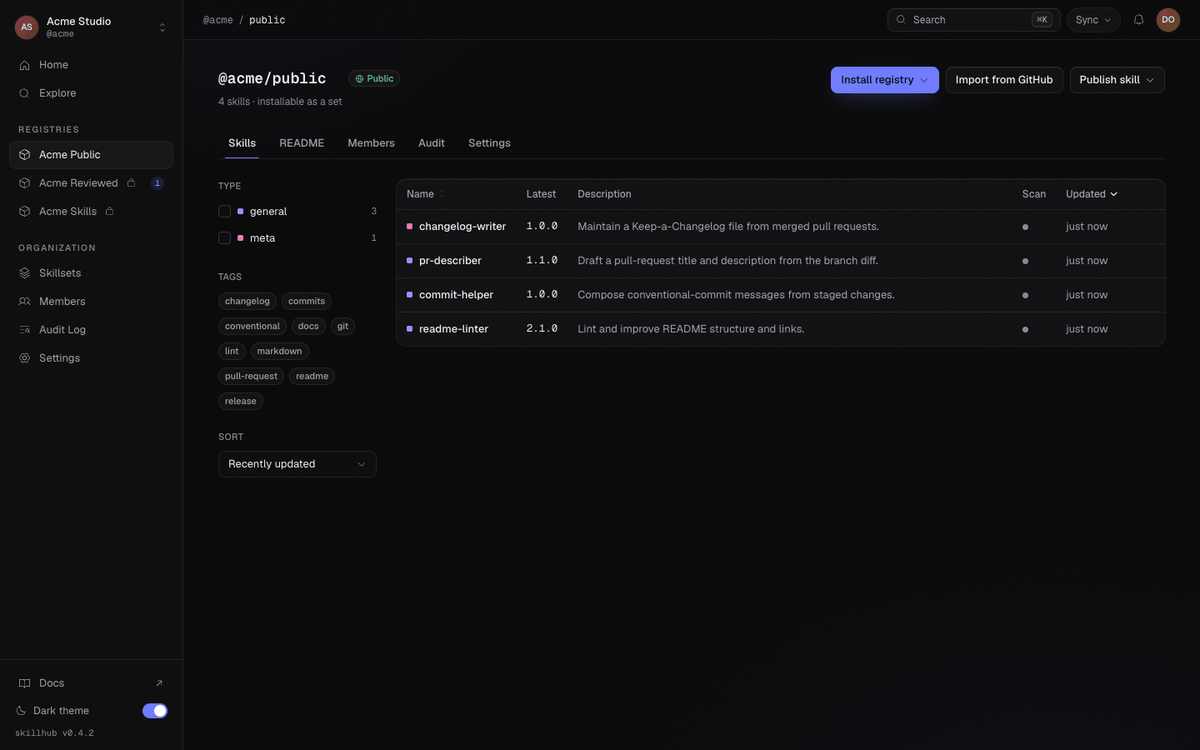Viewport: 1200px width, 750px height.
Task: Click the badge count on Acme Reviewed
Action: tap(157, 183)
